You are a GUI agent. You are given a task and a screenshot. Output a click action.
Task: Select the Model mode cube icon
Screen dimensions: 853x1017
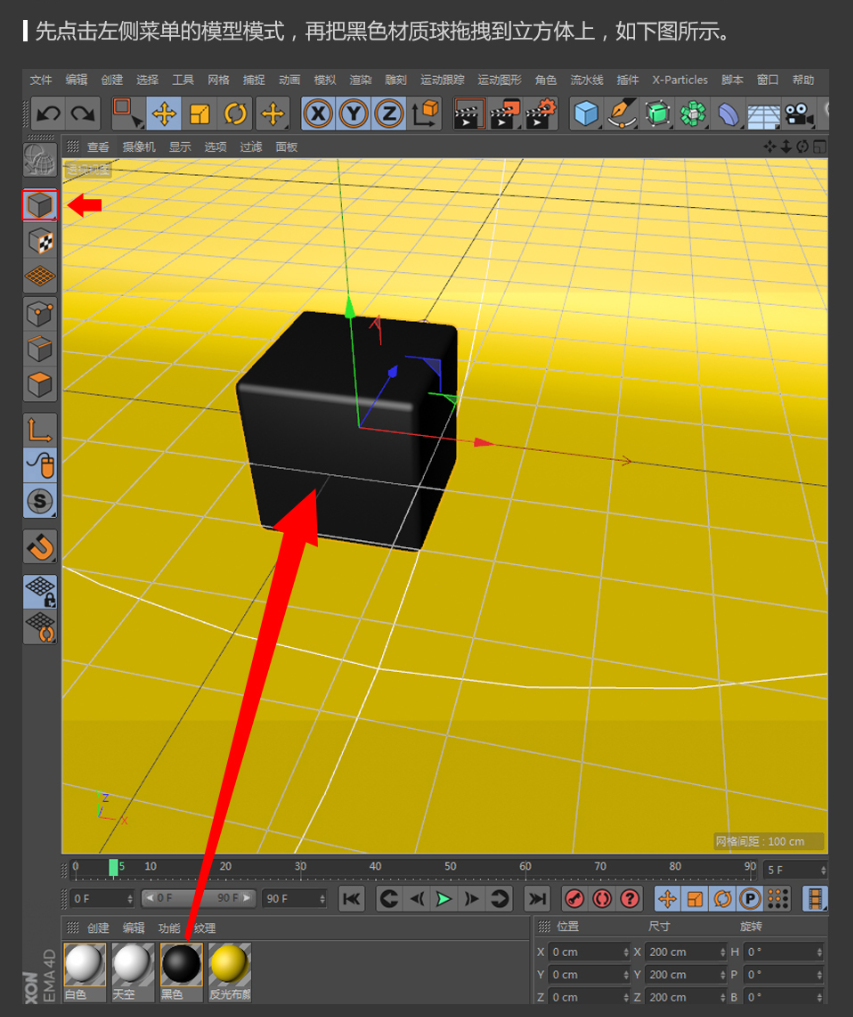pyautogui.click(x=40, y=205)
